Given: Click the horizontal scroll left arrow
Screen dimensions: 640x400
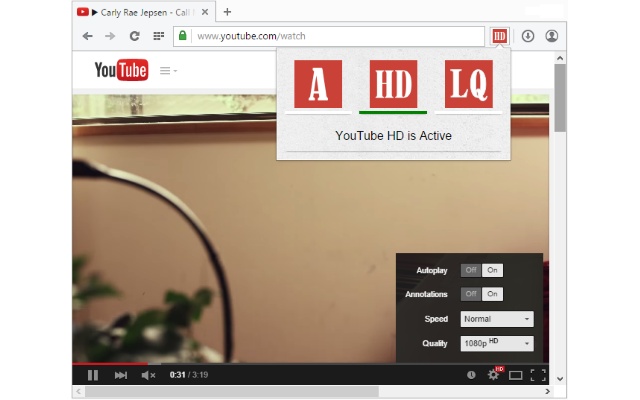Looking at the screenshot, I should click(x=78, y=392).
